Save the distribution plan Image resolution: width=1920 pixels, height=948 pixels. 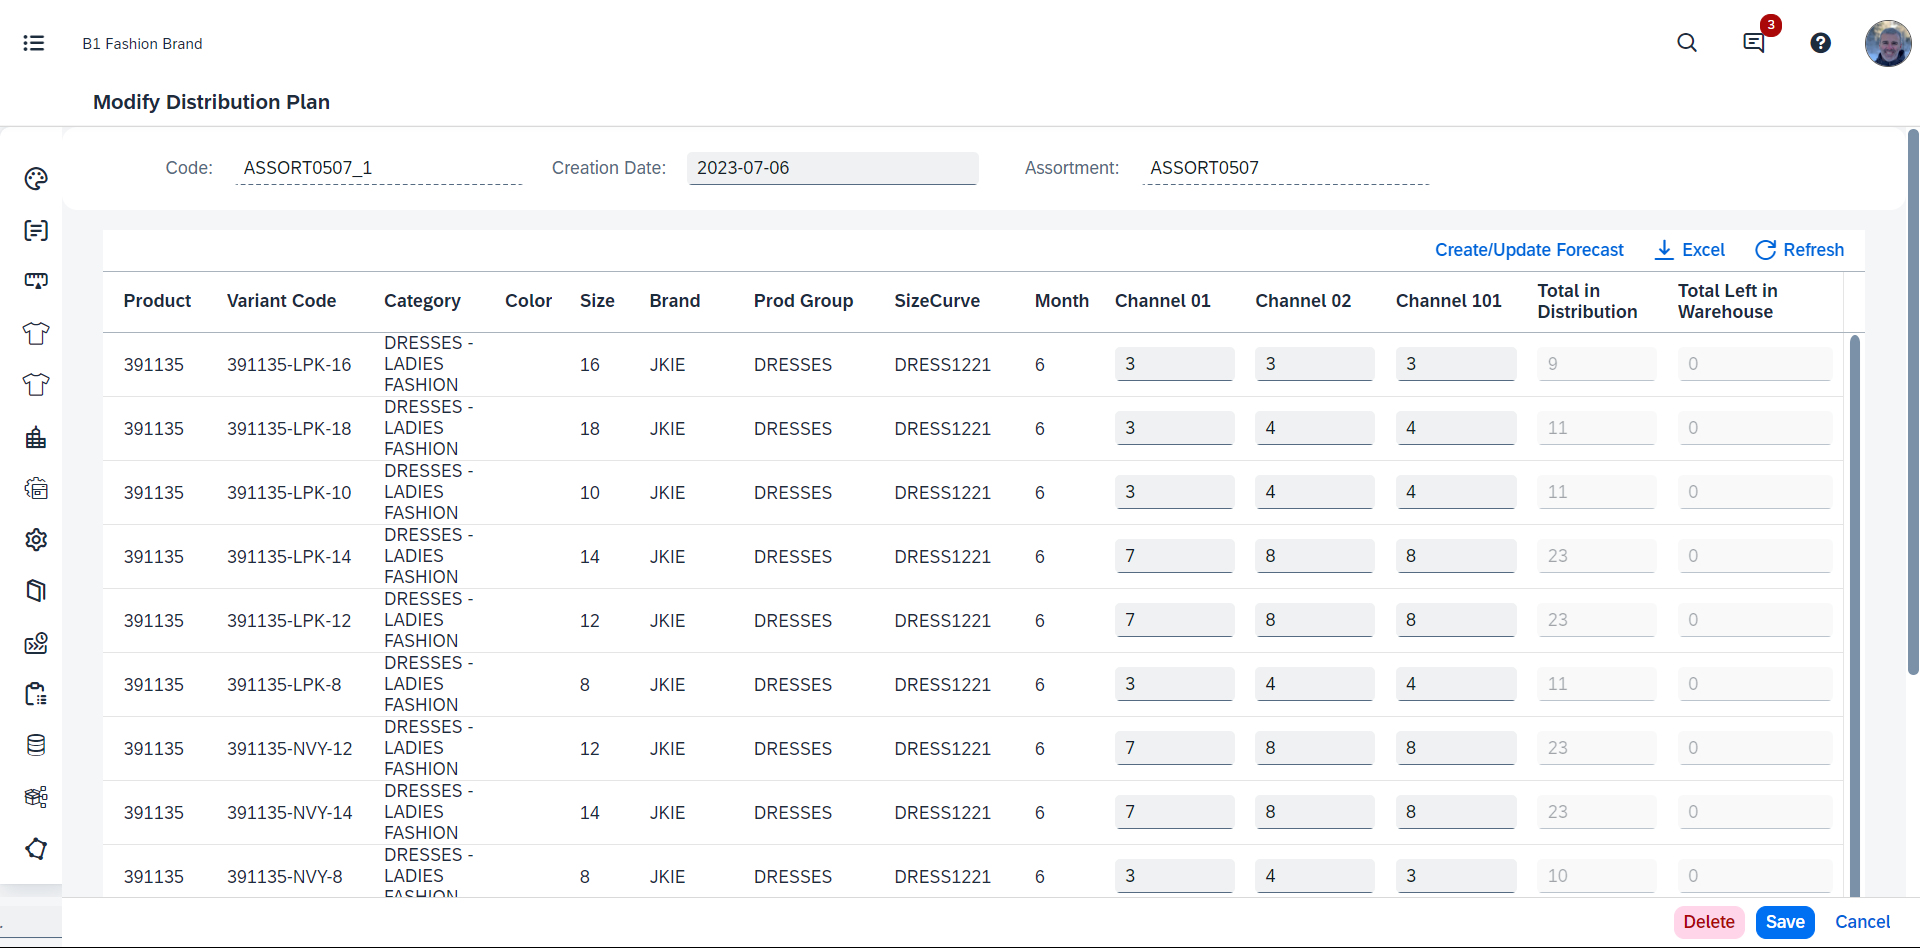1785,922
